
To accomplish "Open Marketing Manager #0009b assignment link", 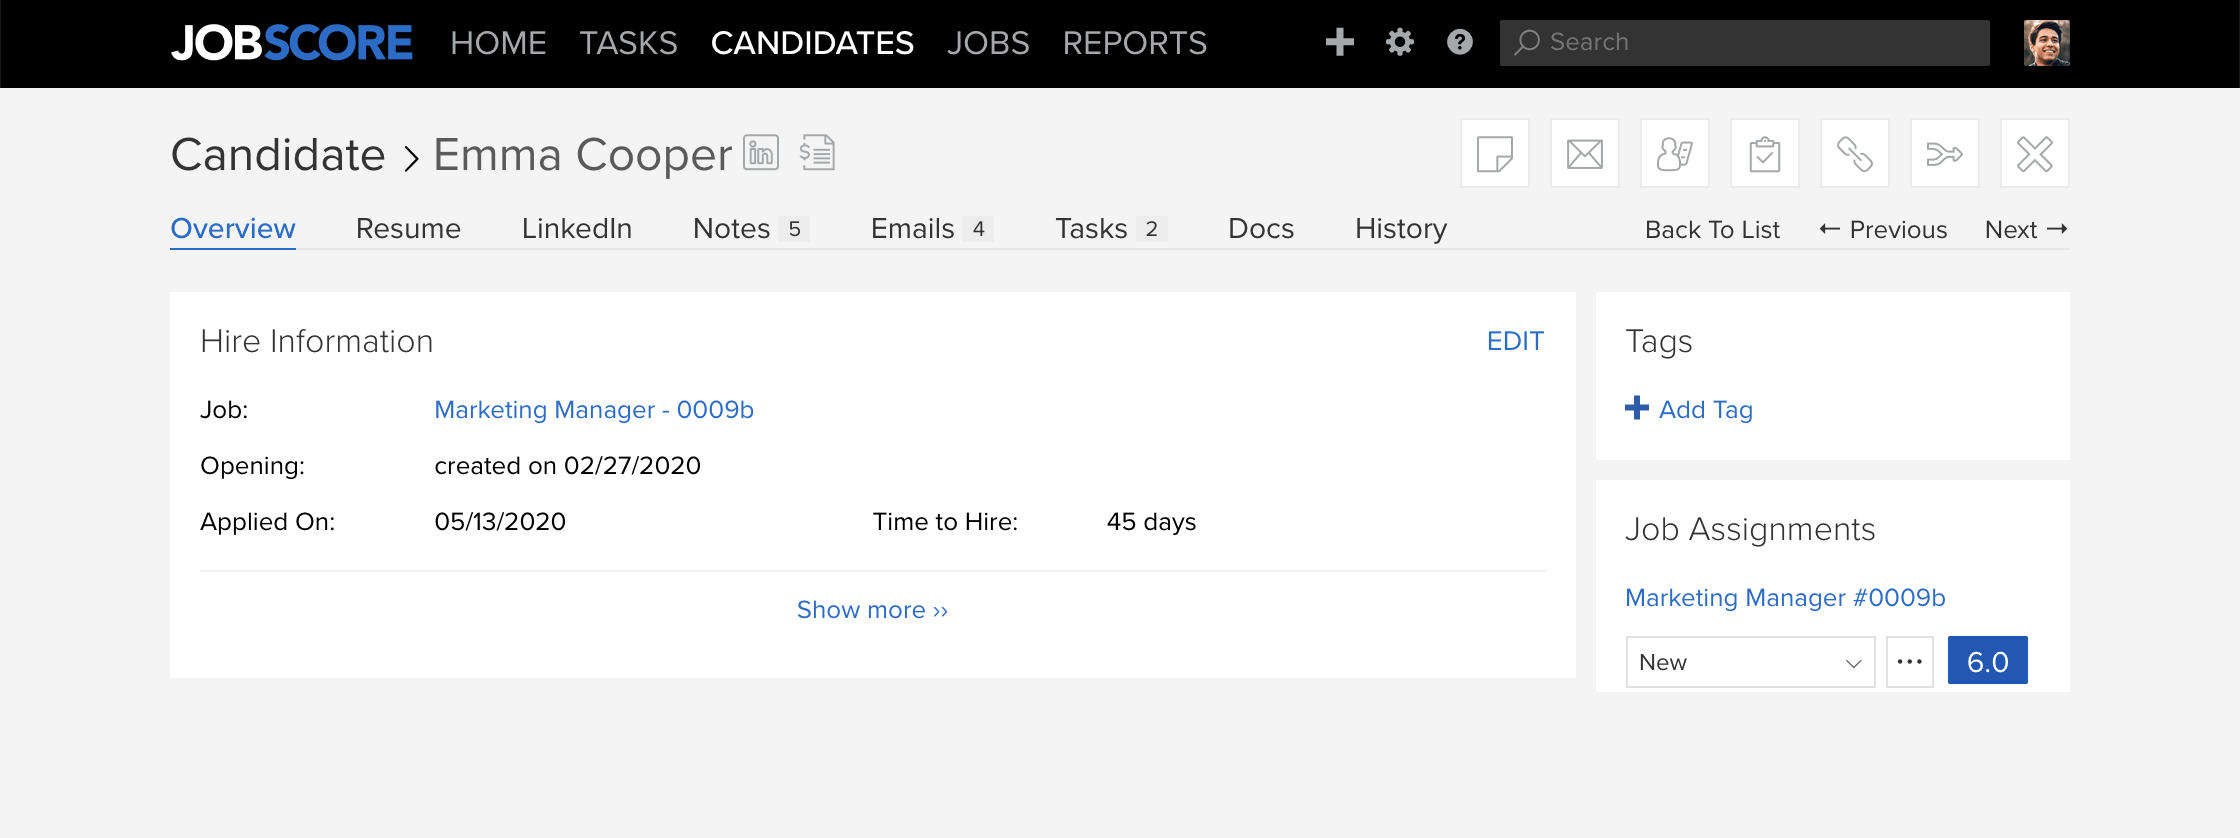I will click(1785, 598).
